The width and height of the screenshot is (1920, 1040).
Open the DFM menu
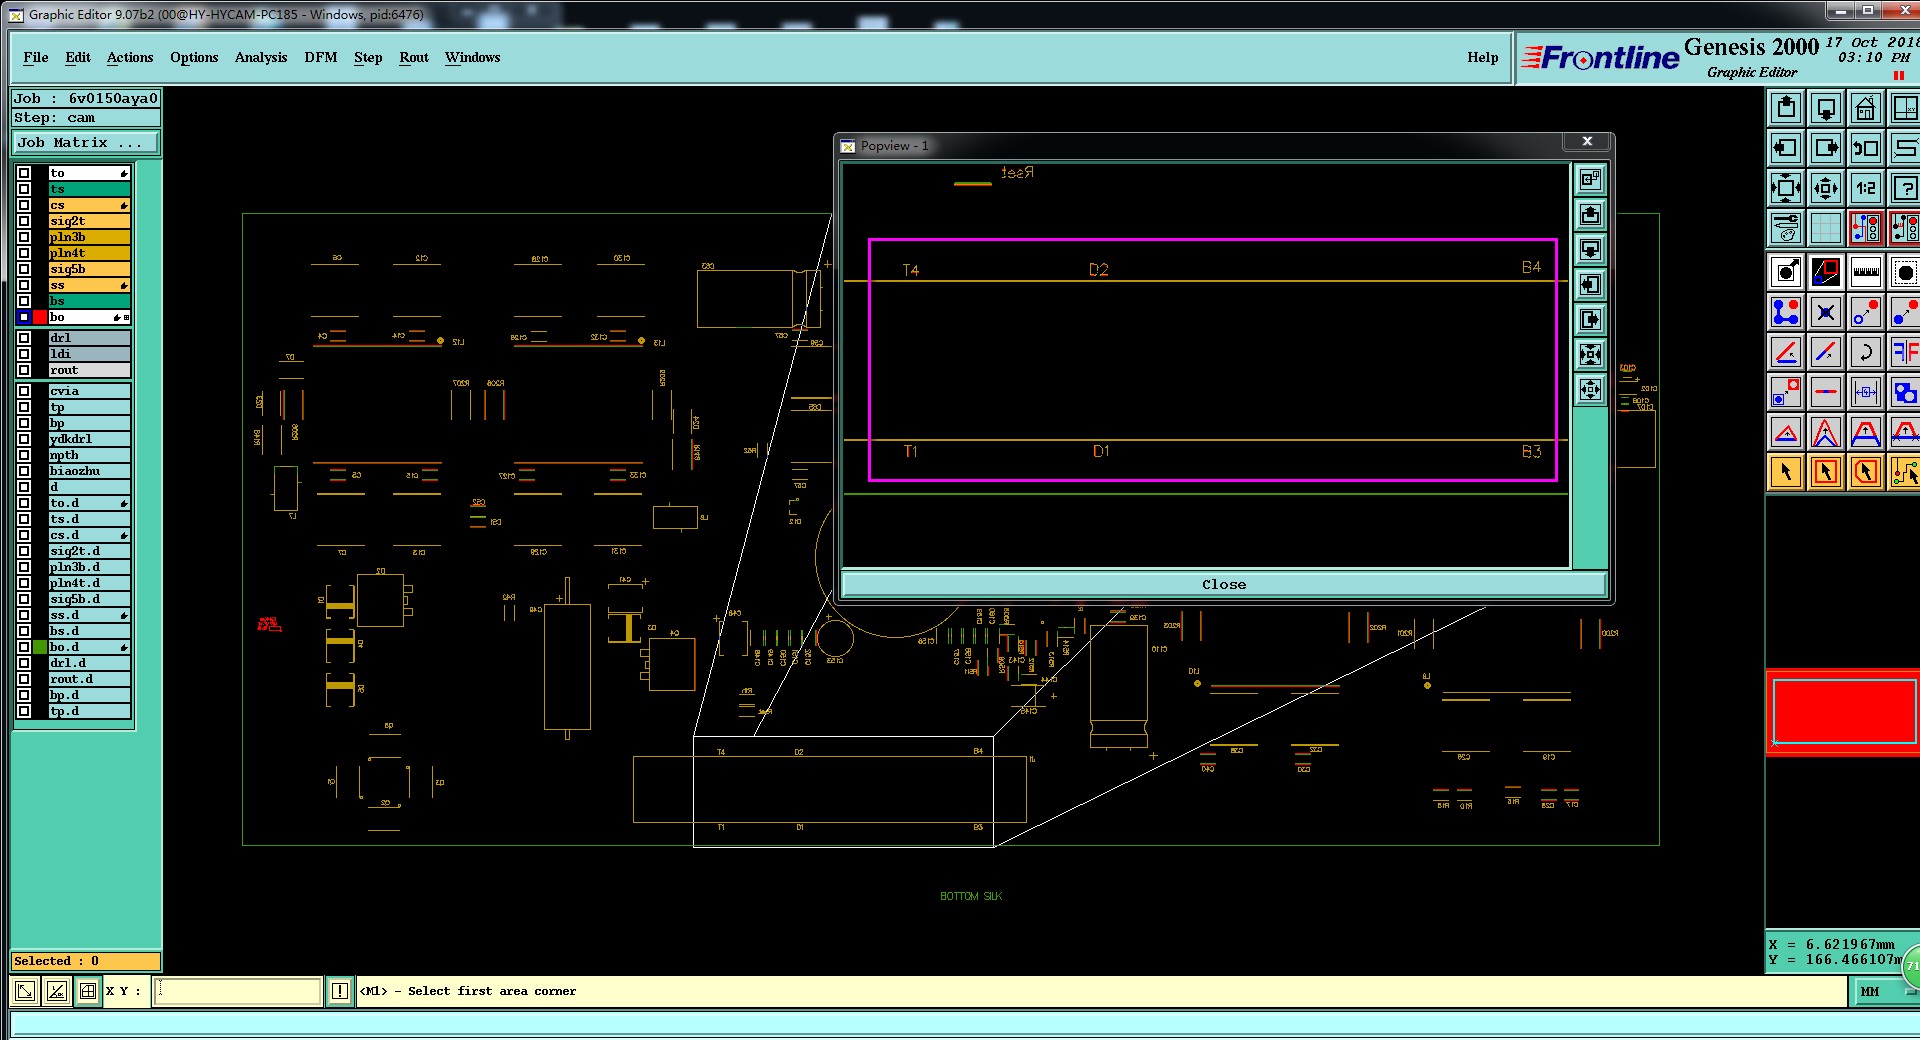pos(321,57)
